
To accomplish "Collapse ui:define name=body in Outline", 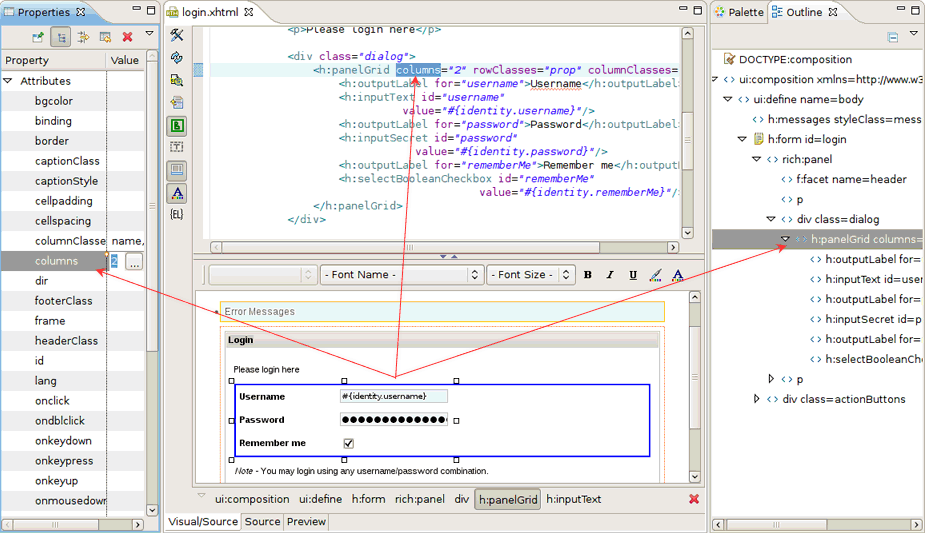I will coord(728,99).
